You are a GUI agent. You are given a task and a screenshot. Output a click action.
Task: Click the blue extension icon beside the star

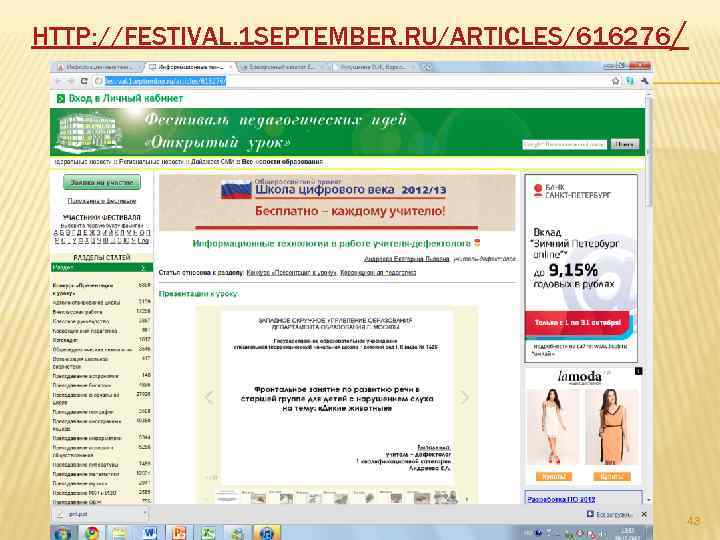click(x=630, y=81)
